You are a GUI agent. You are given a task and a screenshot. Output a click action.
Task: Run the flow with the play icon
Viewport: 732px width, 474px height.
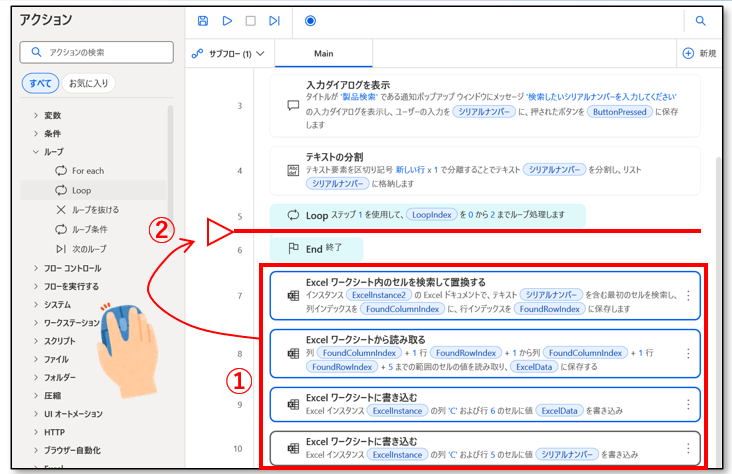227,20
